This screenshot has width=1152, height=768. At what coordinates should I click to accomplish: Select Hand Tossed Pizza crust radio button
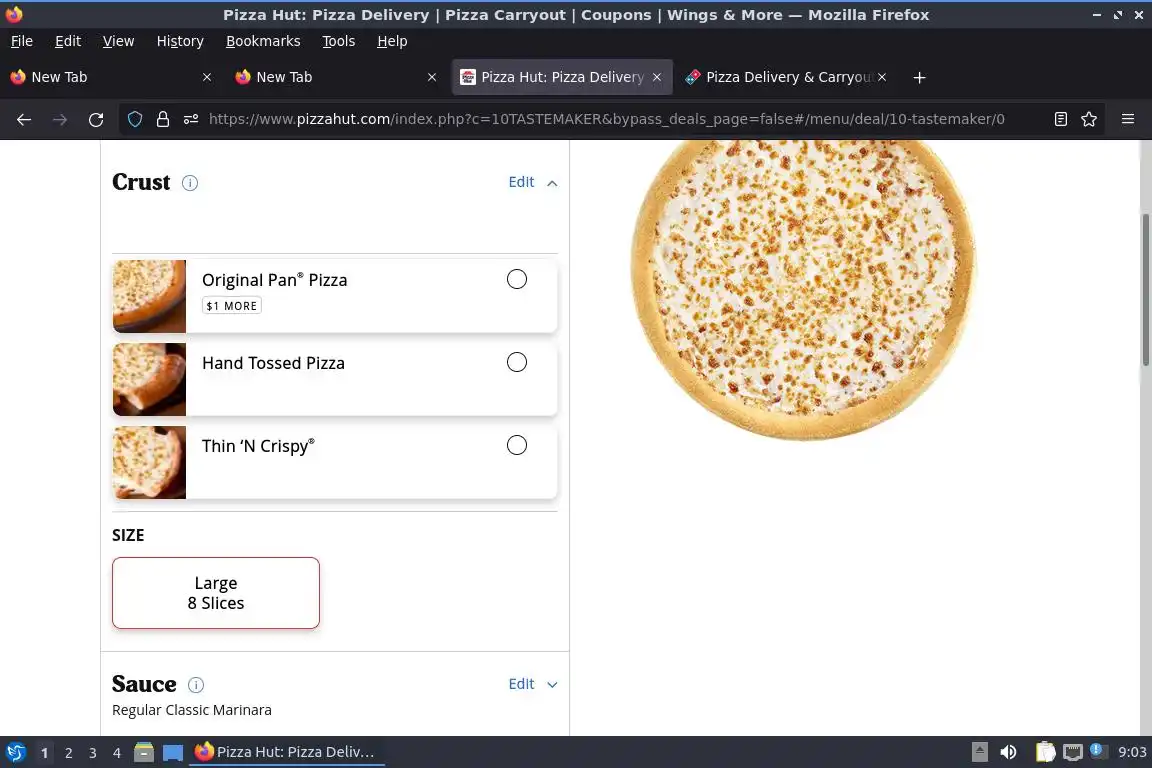point(516,362)
